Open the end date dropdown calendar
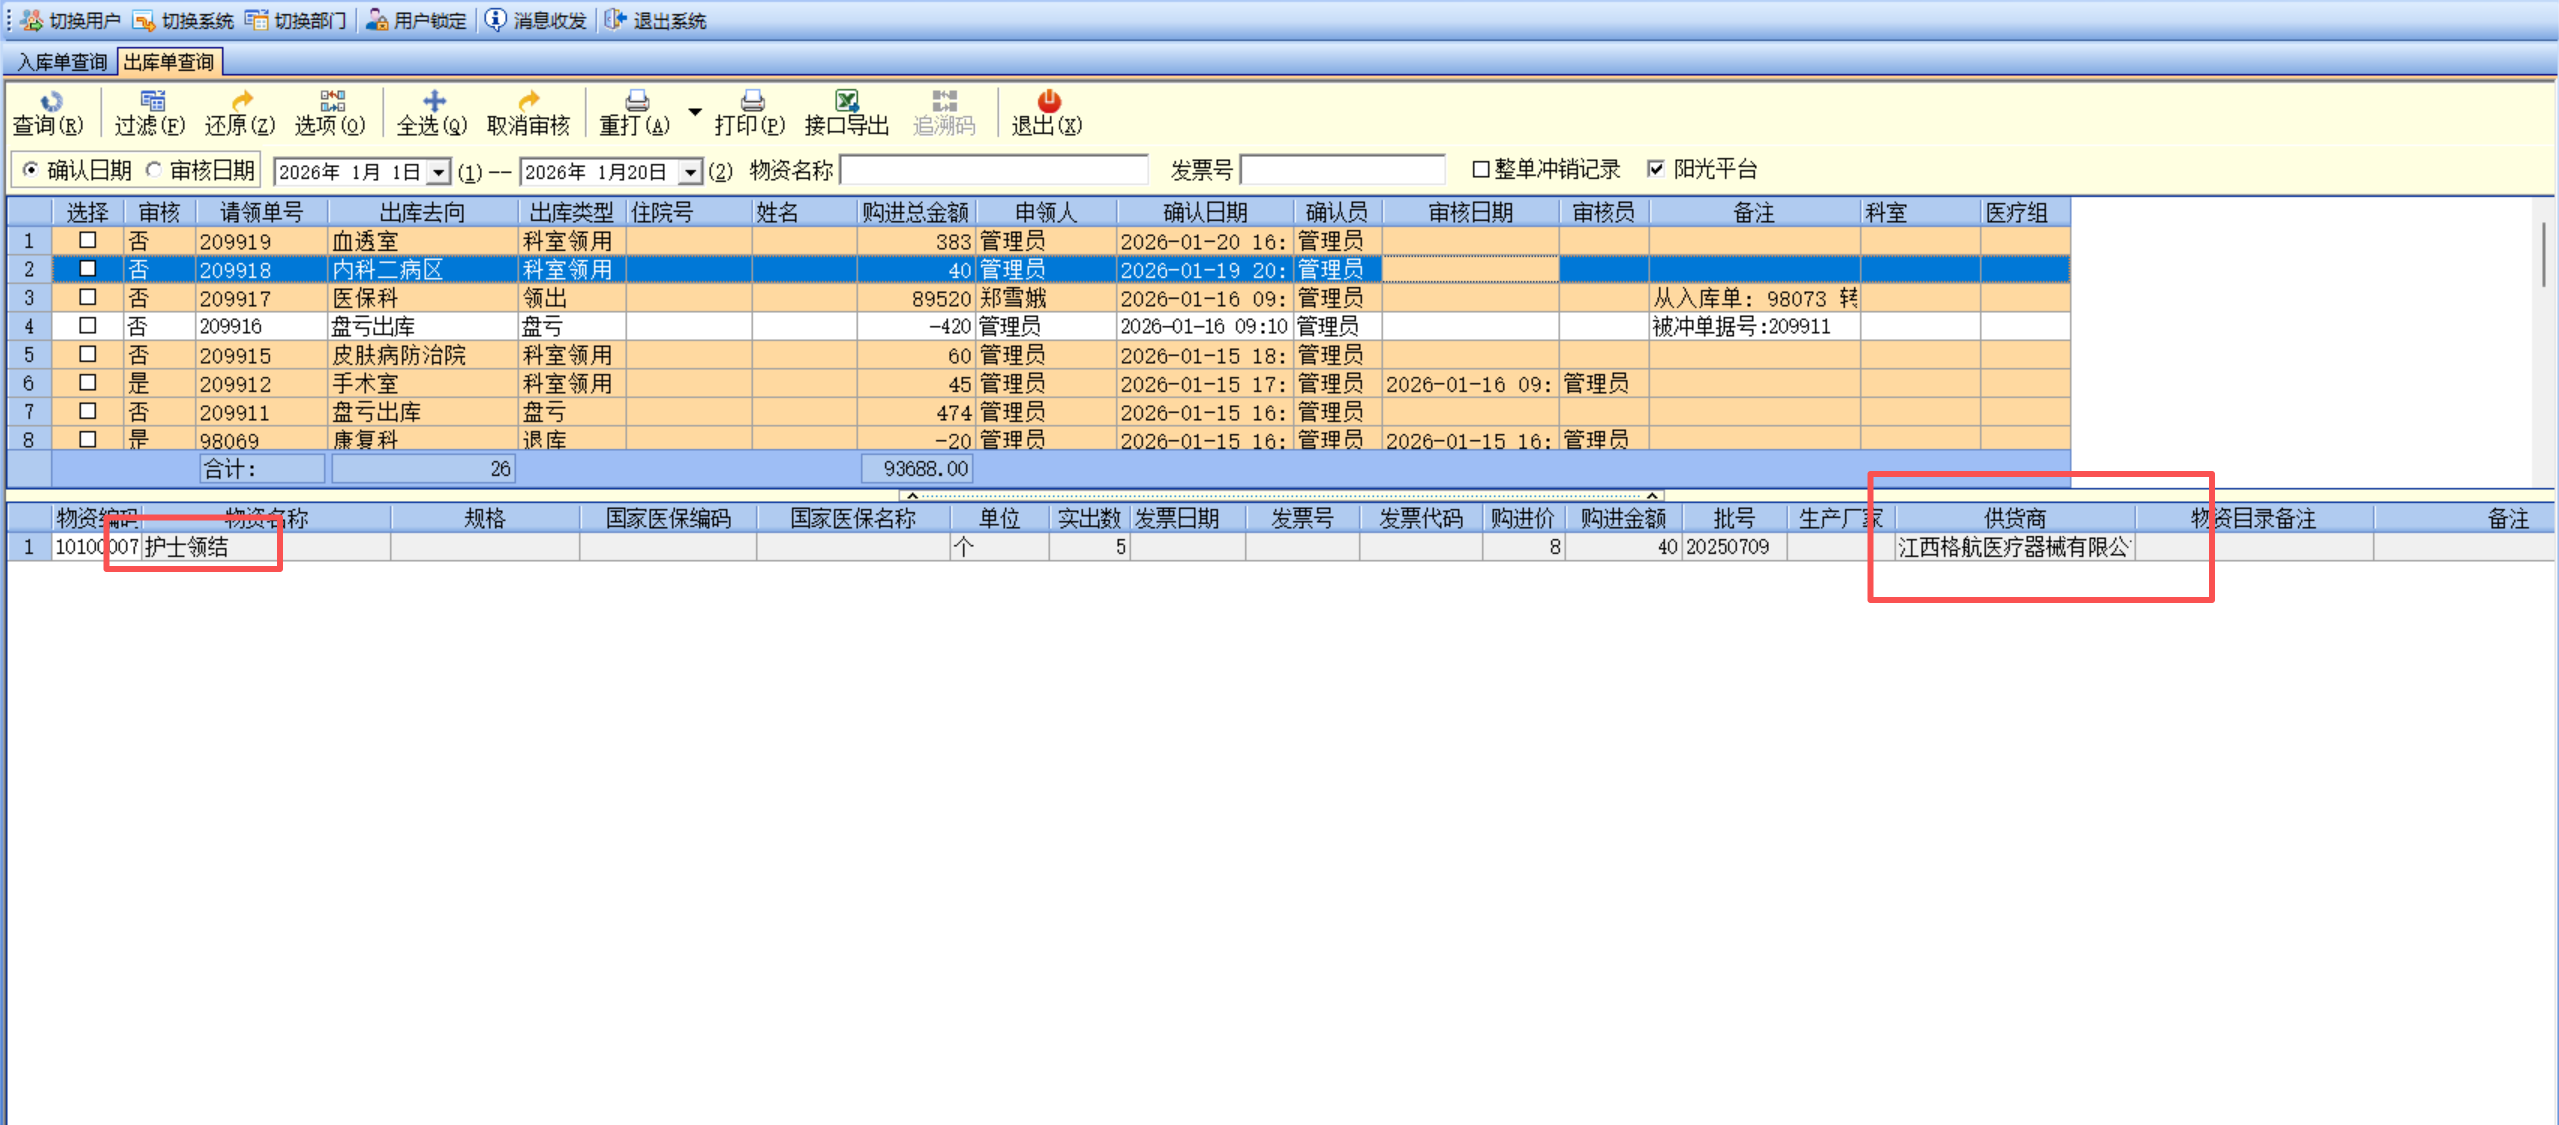The width and height of the screenshot is (2559, 1125). pos(690,173)
